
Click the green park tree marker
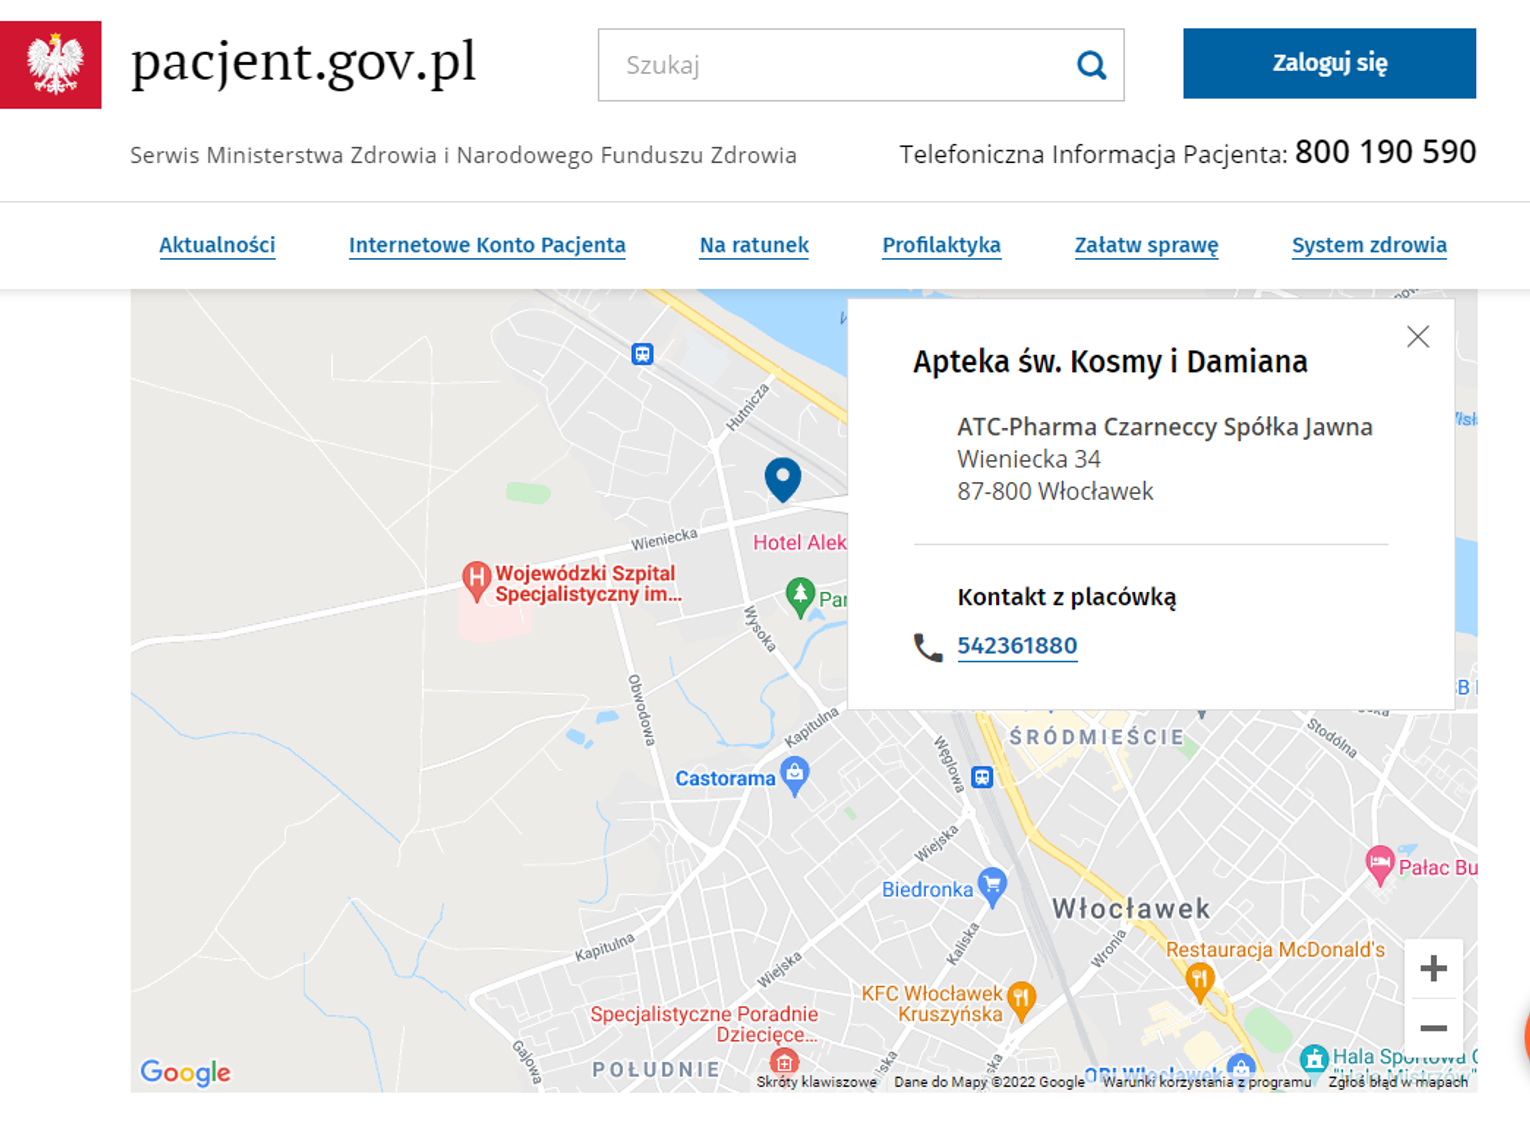pyautogui.click(x=799, y=598)
